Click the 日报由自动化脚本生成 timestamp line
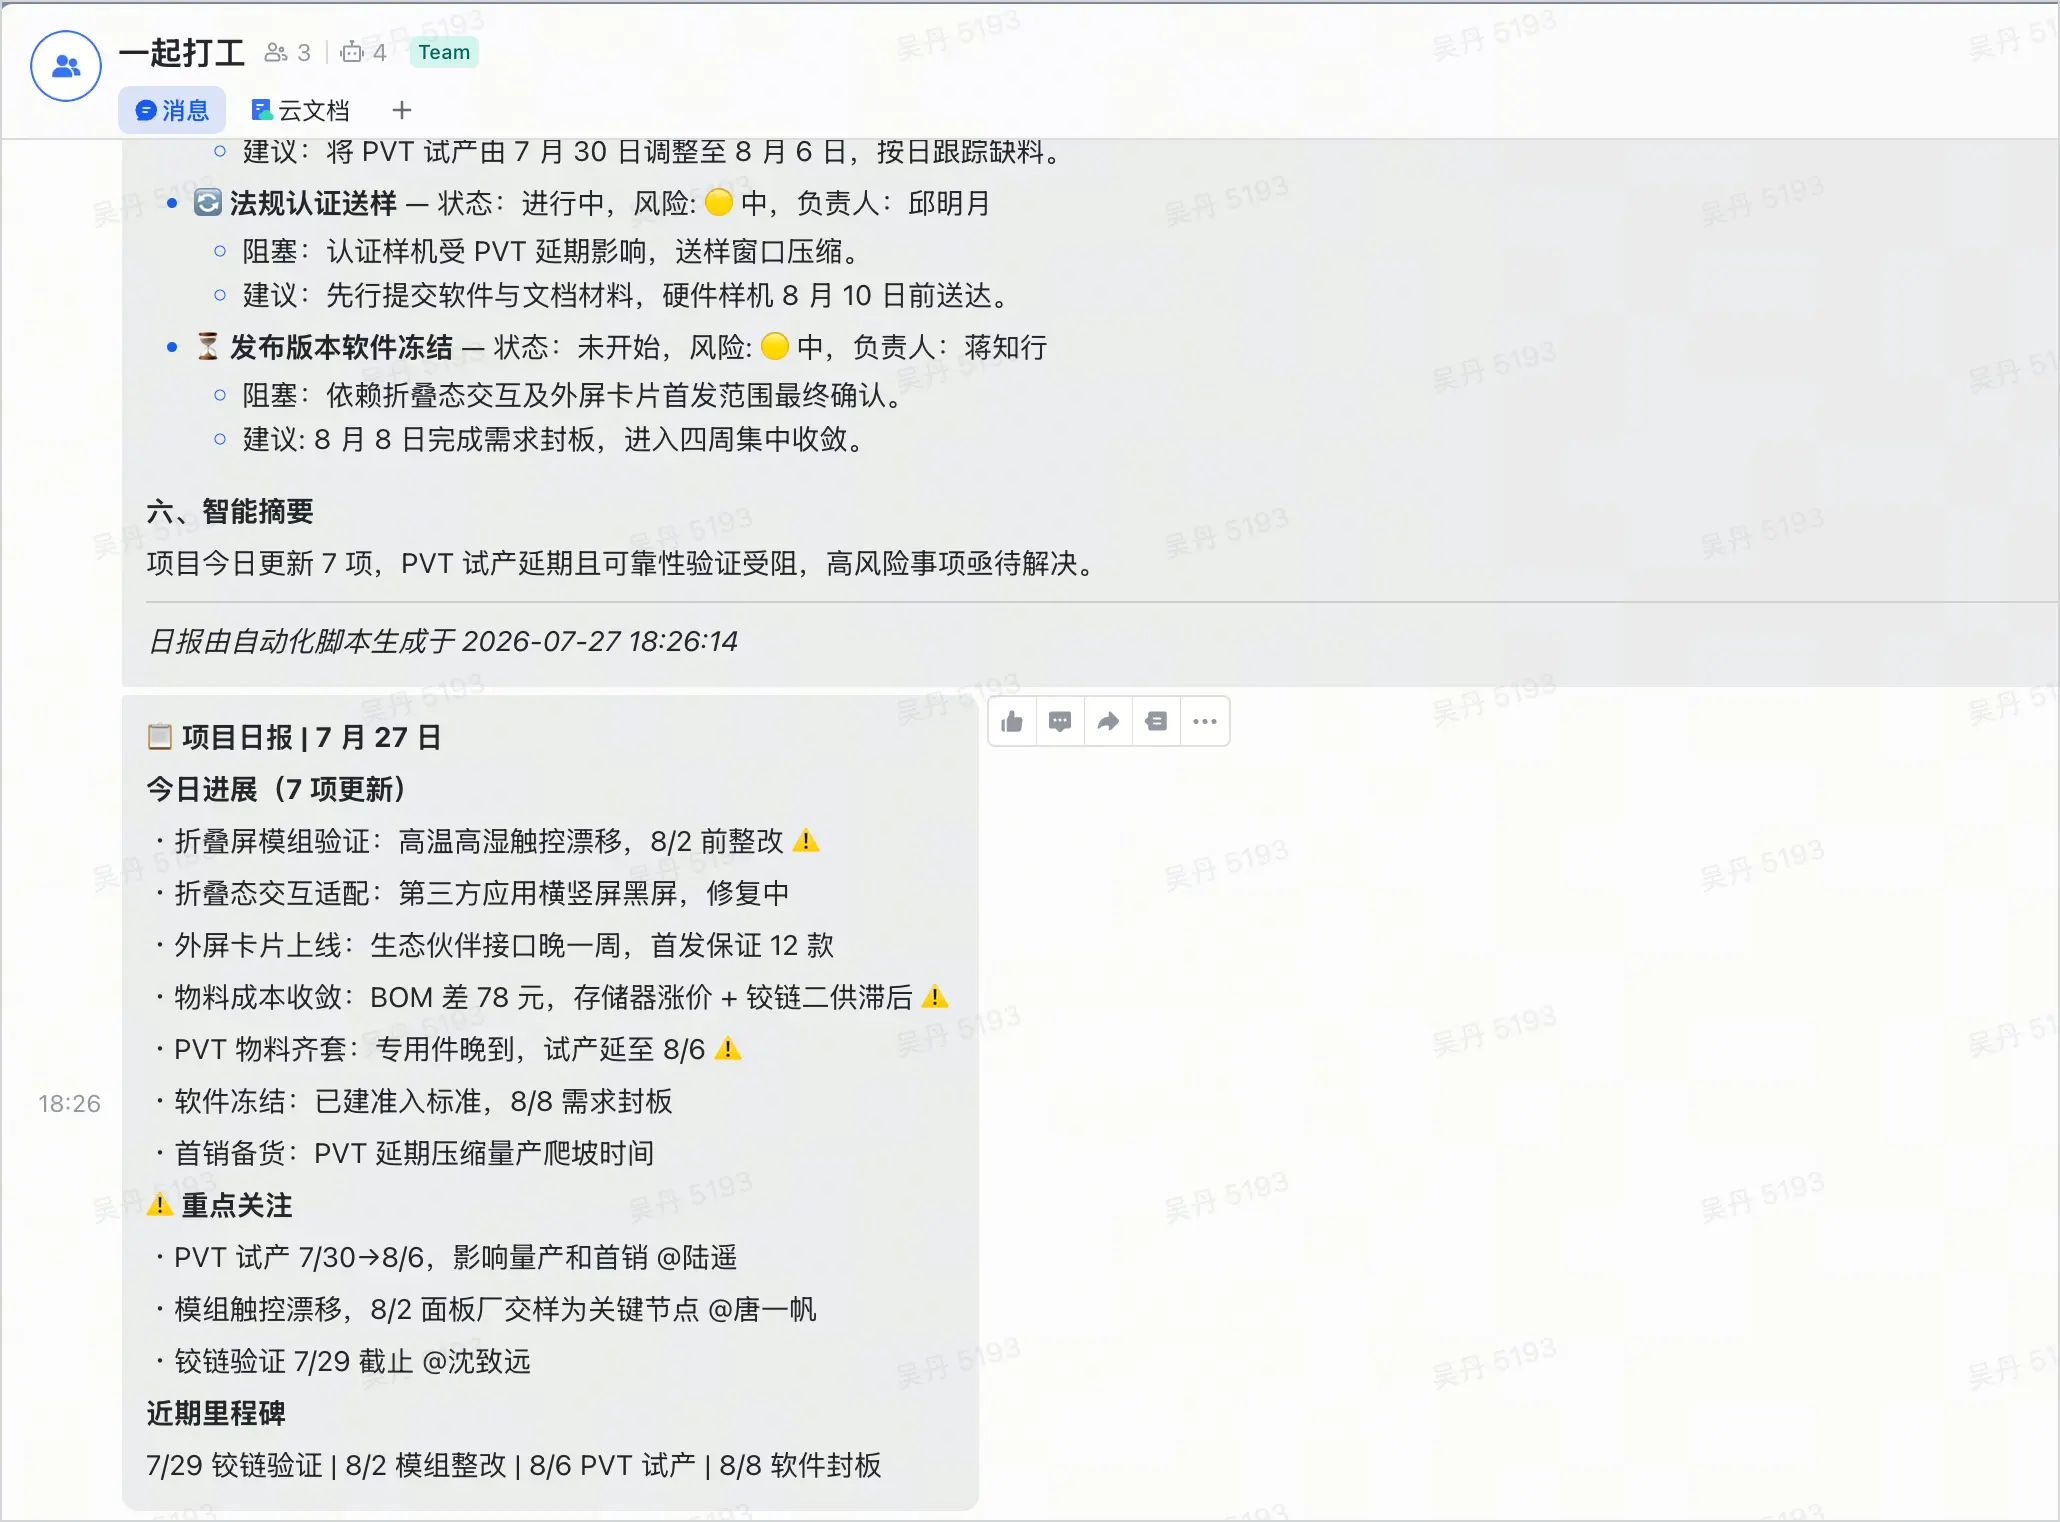2060x1522 pixels. [443, 641]
